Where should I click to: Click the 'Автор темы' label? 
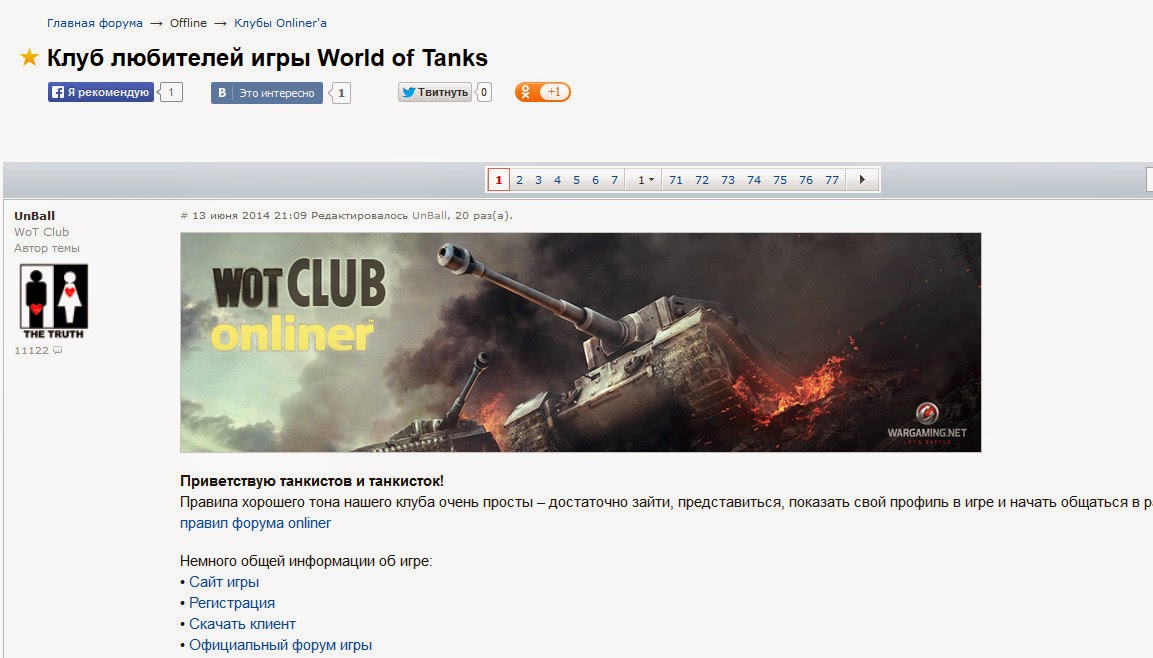(x=46, y=248)
